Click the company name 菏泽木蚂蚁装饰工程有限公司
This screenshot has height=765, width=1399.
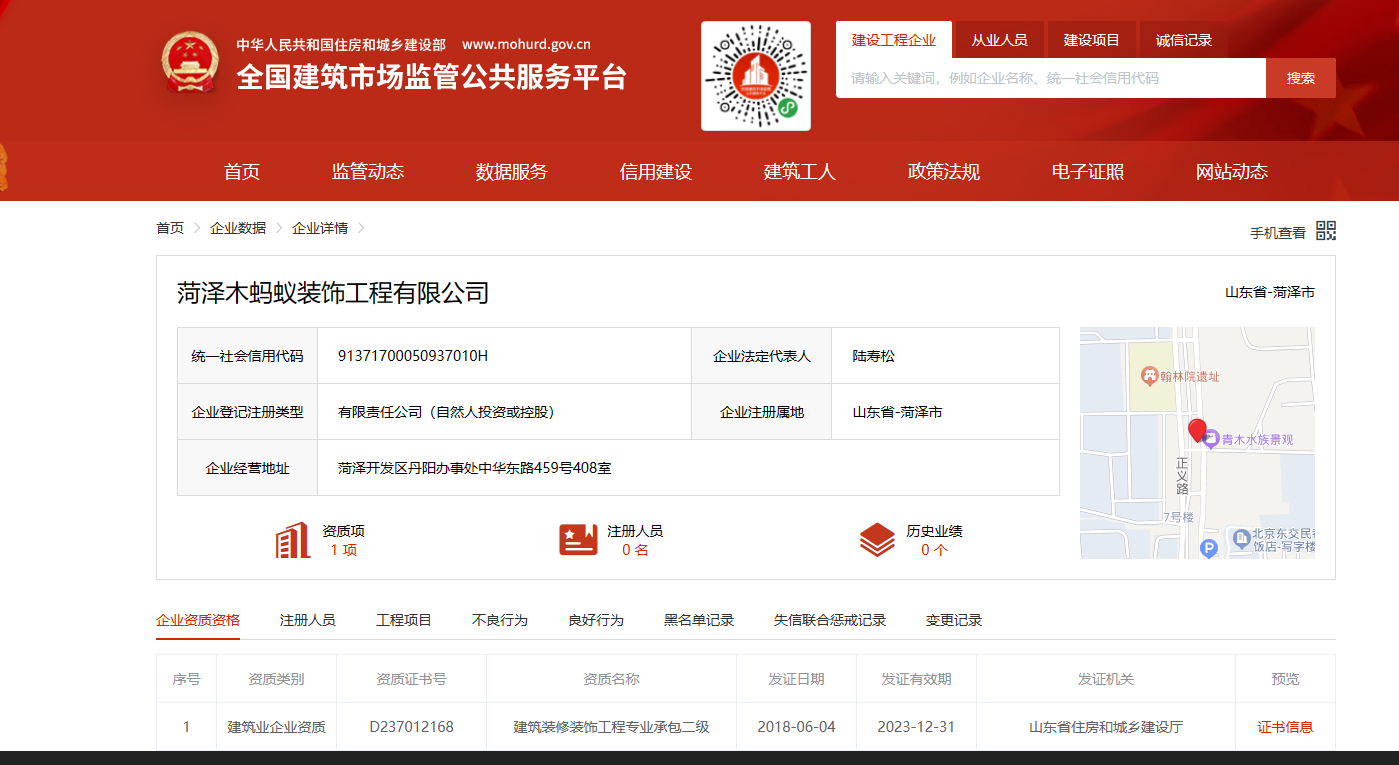pos(333,293)
